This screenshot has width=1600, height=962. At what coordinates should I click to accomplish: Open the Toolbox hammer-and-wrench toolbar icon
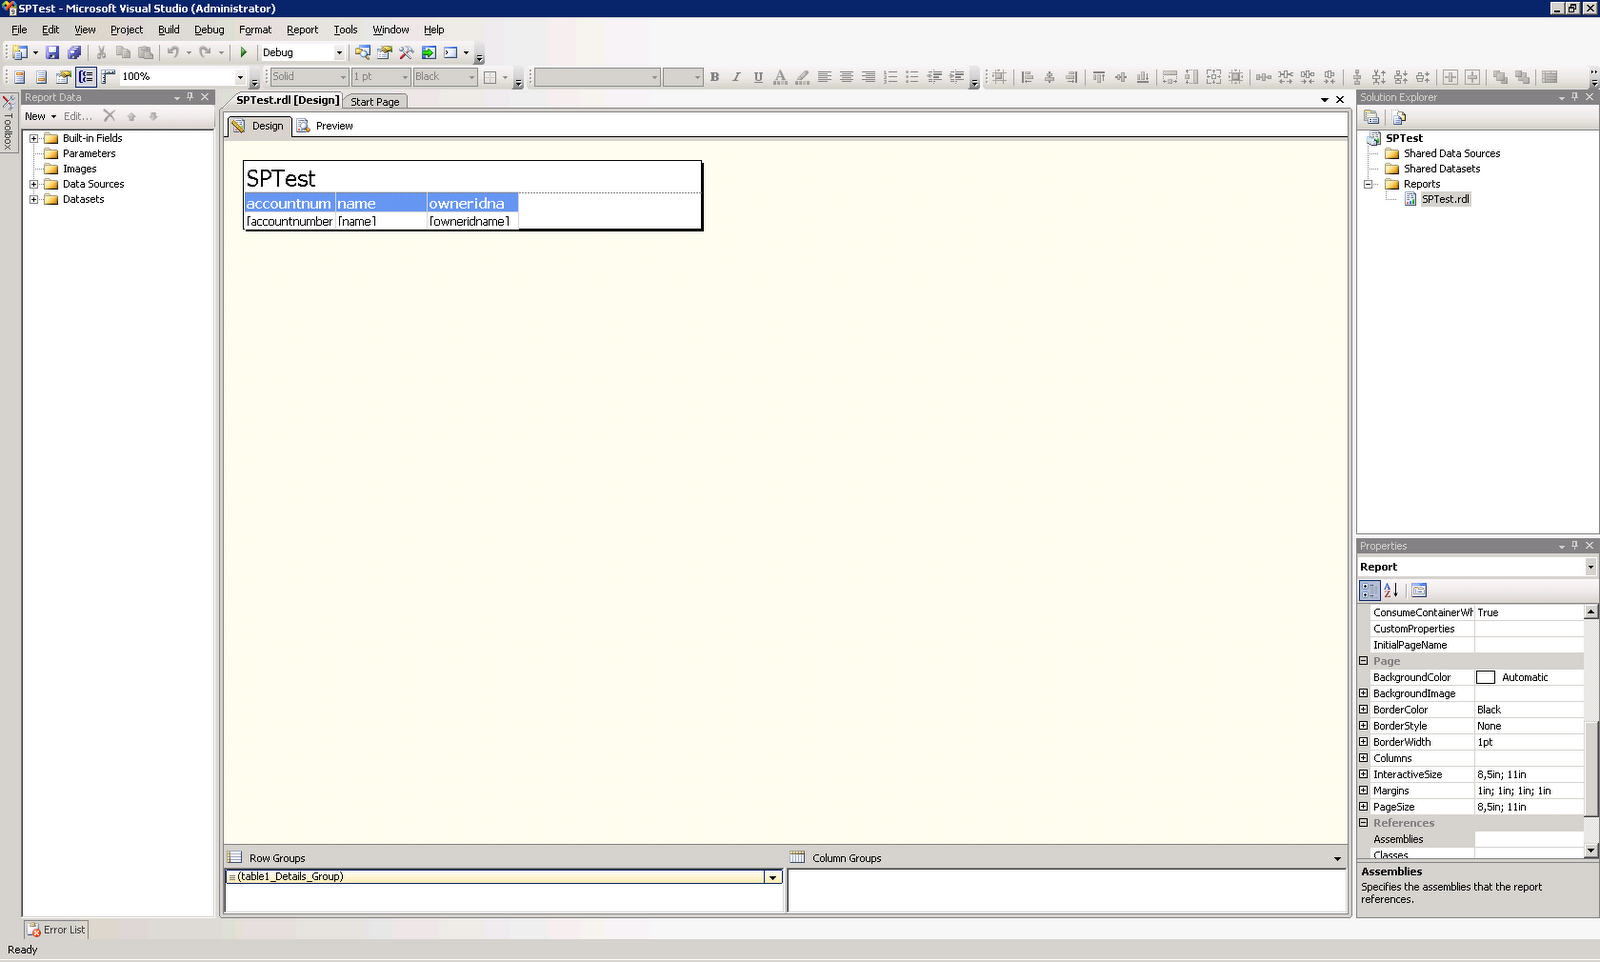click(406, 52)
